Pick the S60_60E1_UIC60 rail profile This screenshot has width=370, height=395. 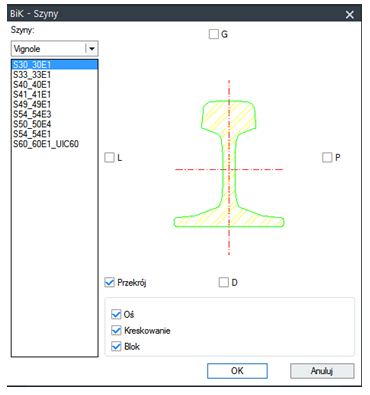click(x=55, y=144)
